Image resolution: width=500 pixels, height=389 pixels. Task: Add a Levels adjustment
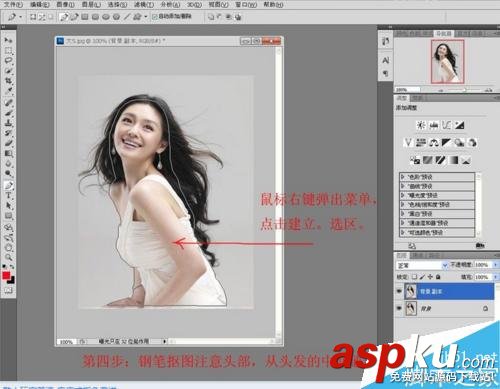434,125
